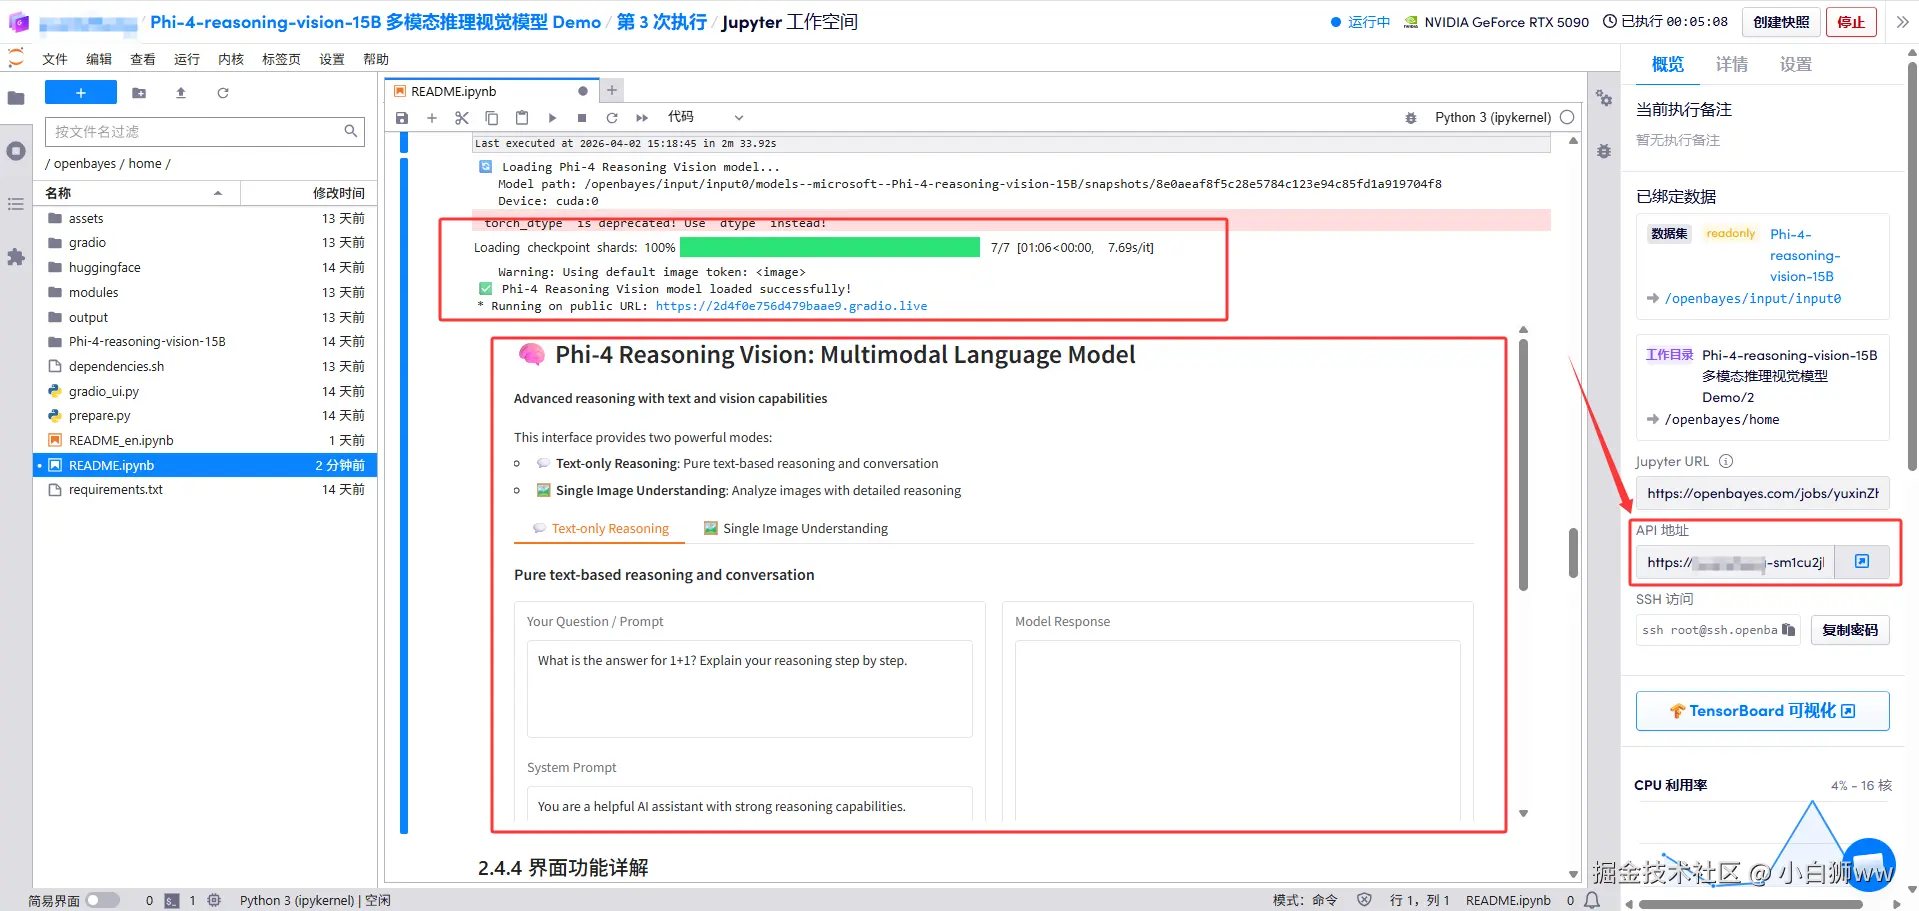This screenshot has width=1919, height=911.
Task: Open the running terminals and kernels panel
Action: (16, 151)
